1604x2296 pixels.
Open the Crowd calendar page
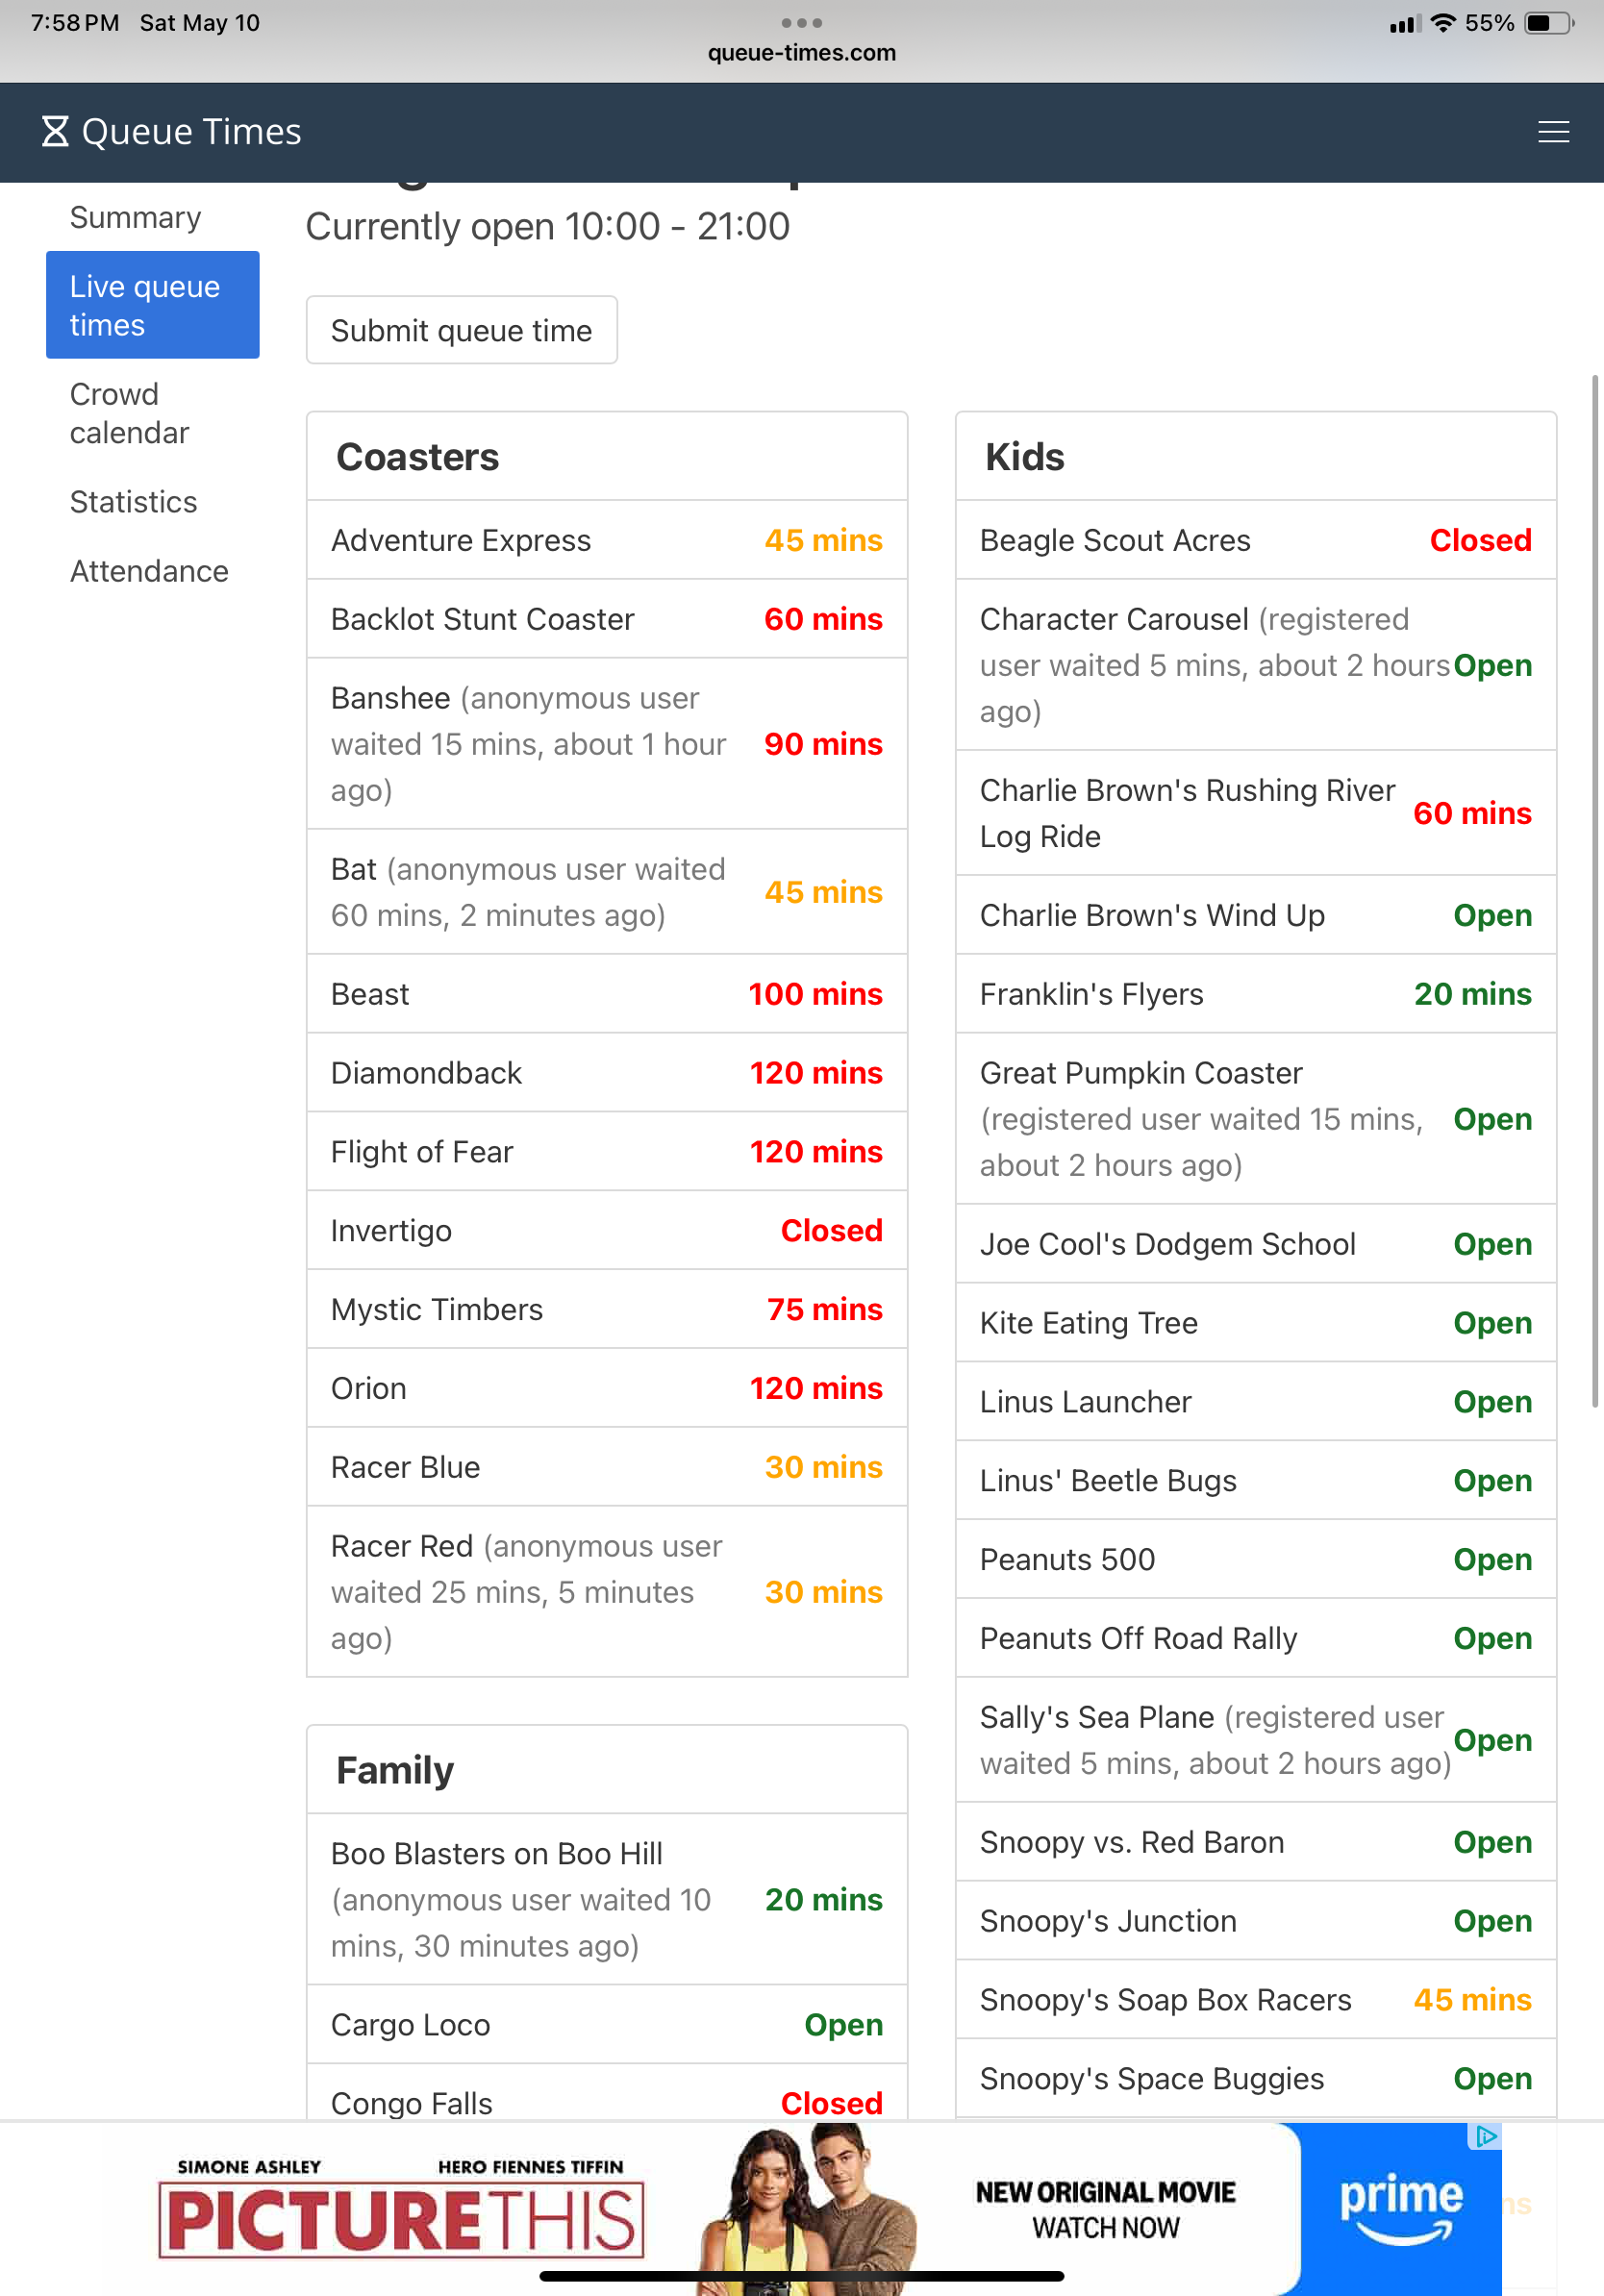point(129,413)
